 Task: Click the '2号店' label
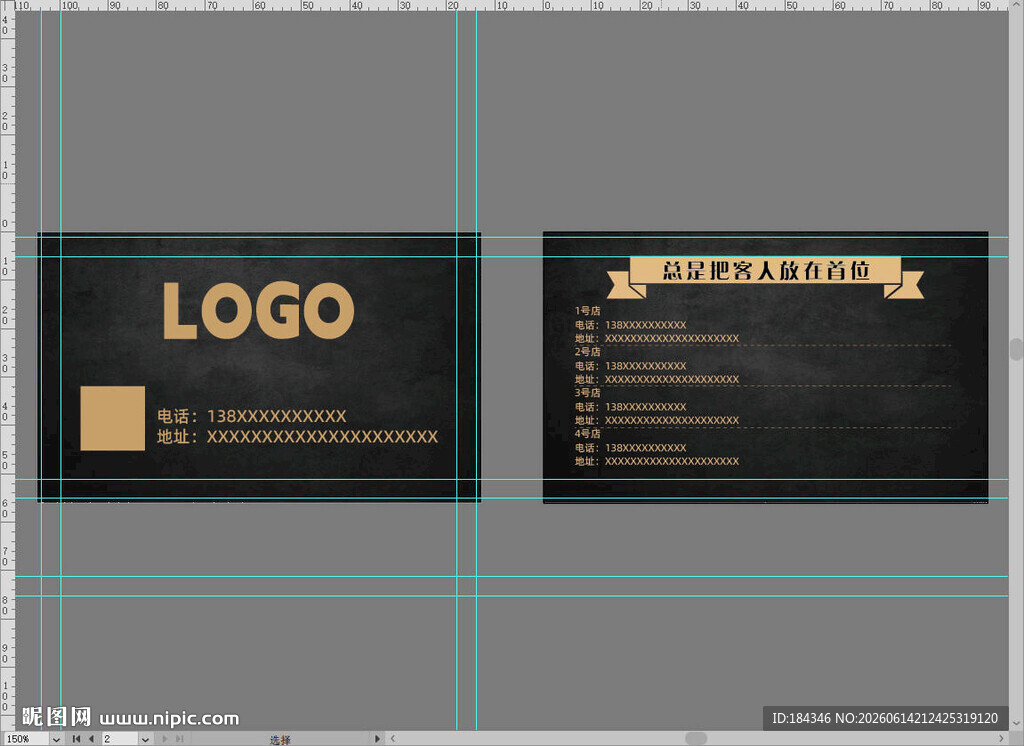coord(587,351)
